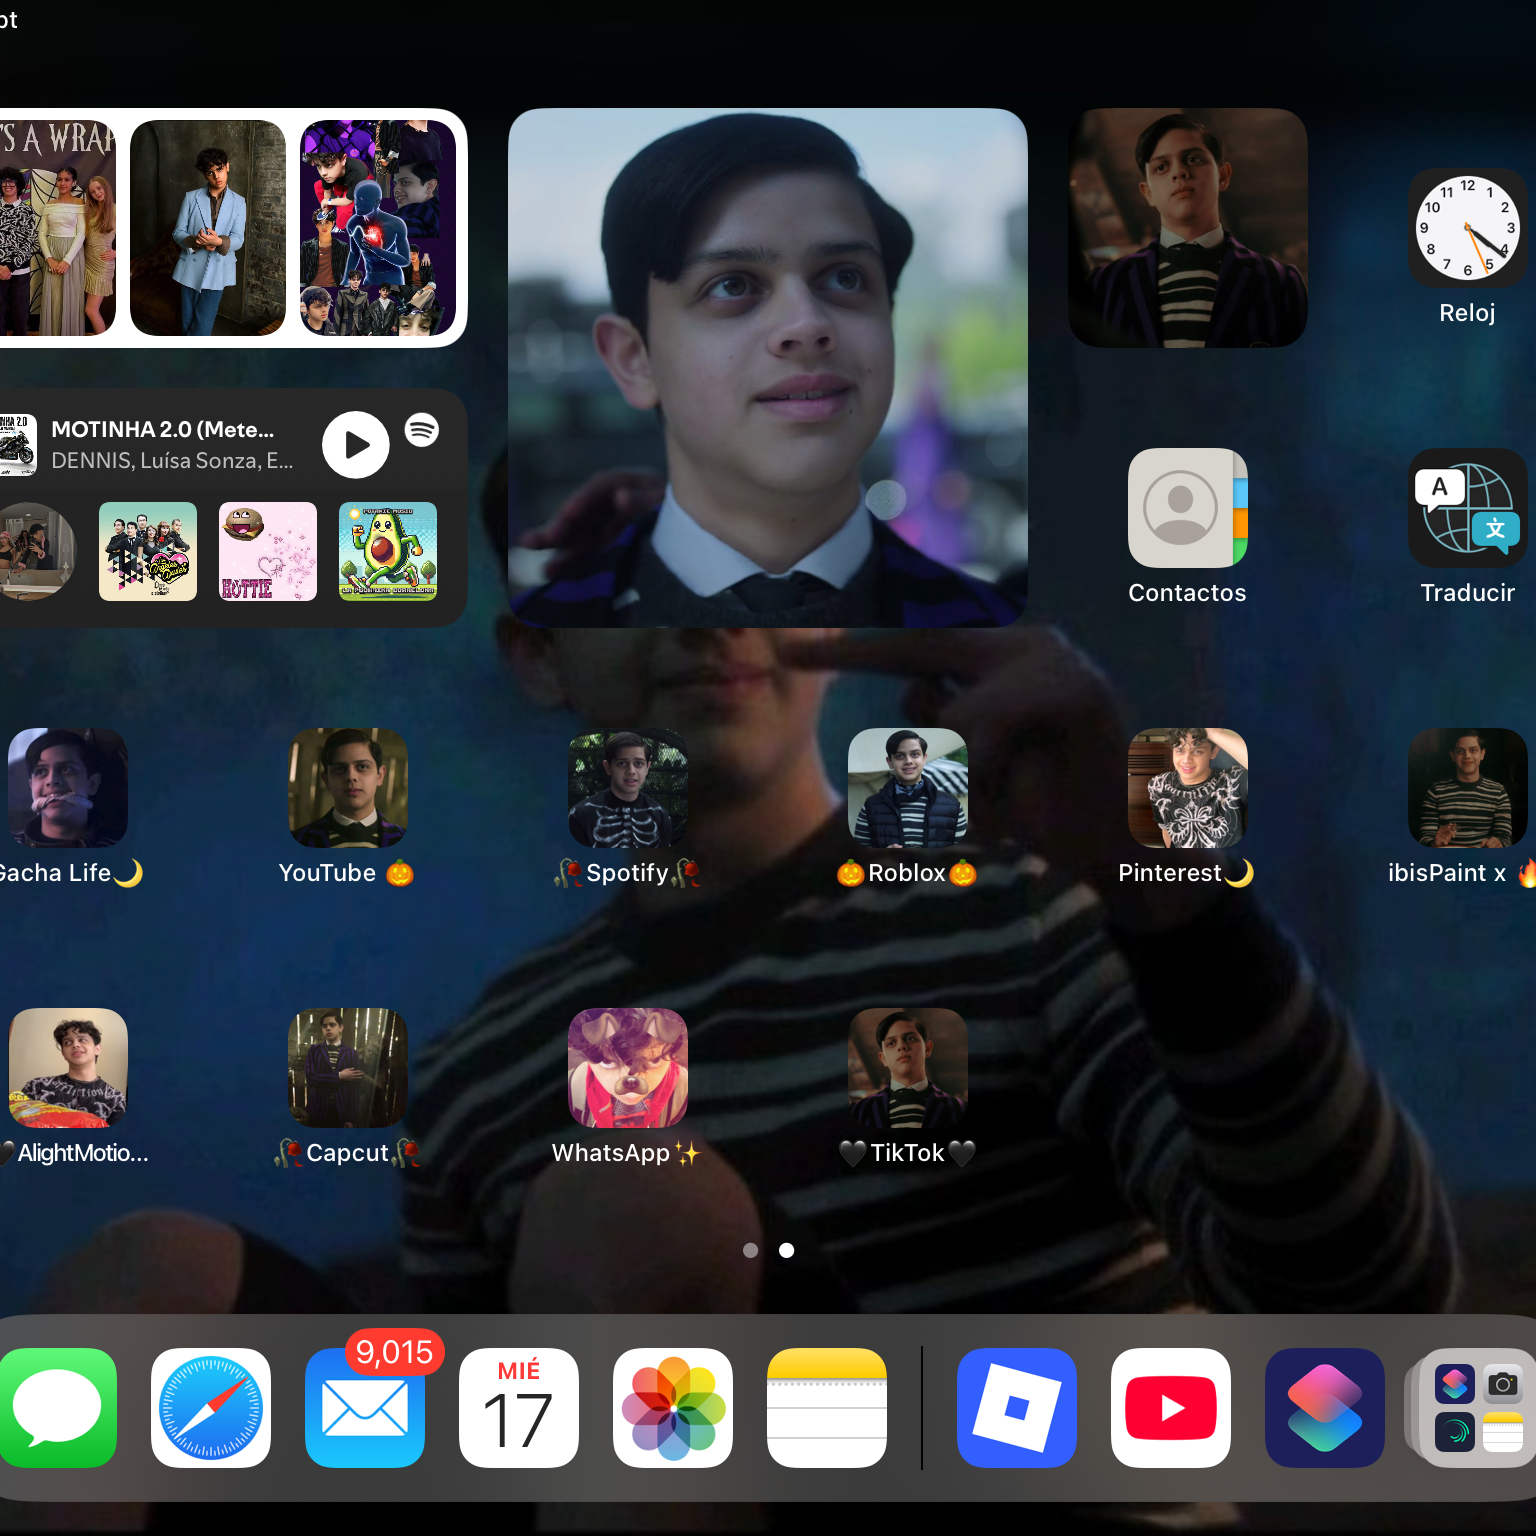Launch Roblox from the dock
Viewport: 1536px width, 1536px height.
[x=1017, y=1408]
